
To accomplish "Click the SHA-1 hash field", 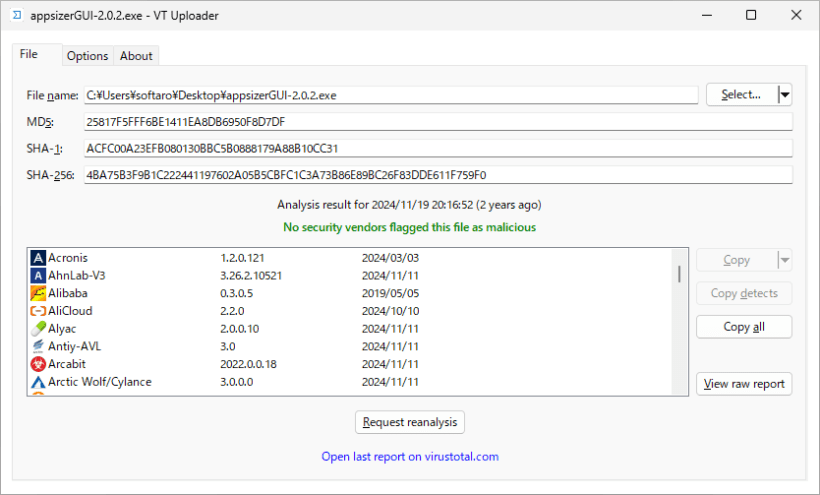I will coord(438,148).
